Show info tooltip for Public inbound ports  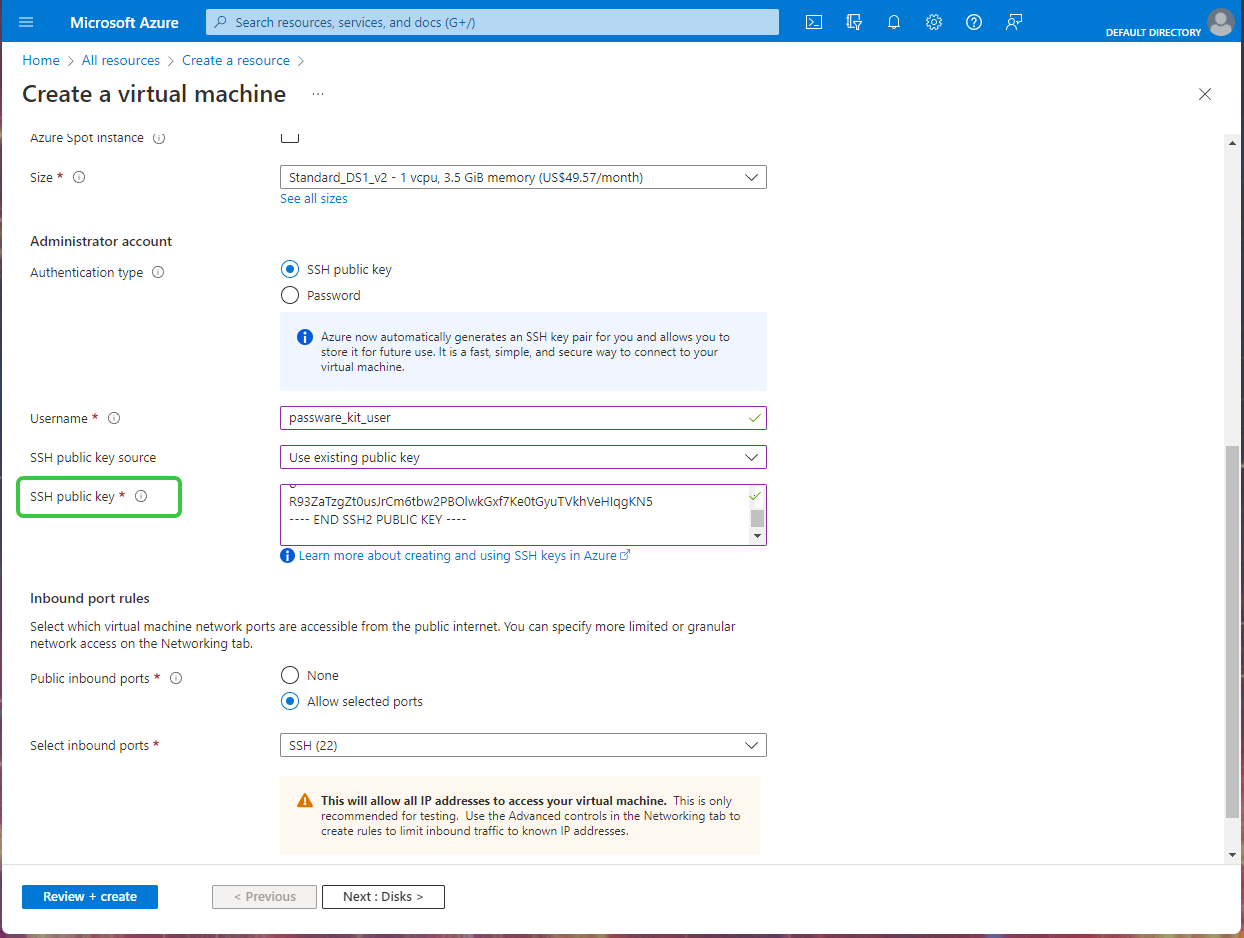[x=176, y=678]
